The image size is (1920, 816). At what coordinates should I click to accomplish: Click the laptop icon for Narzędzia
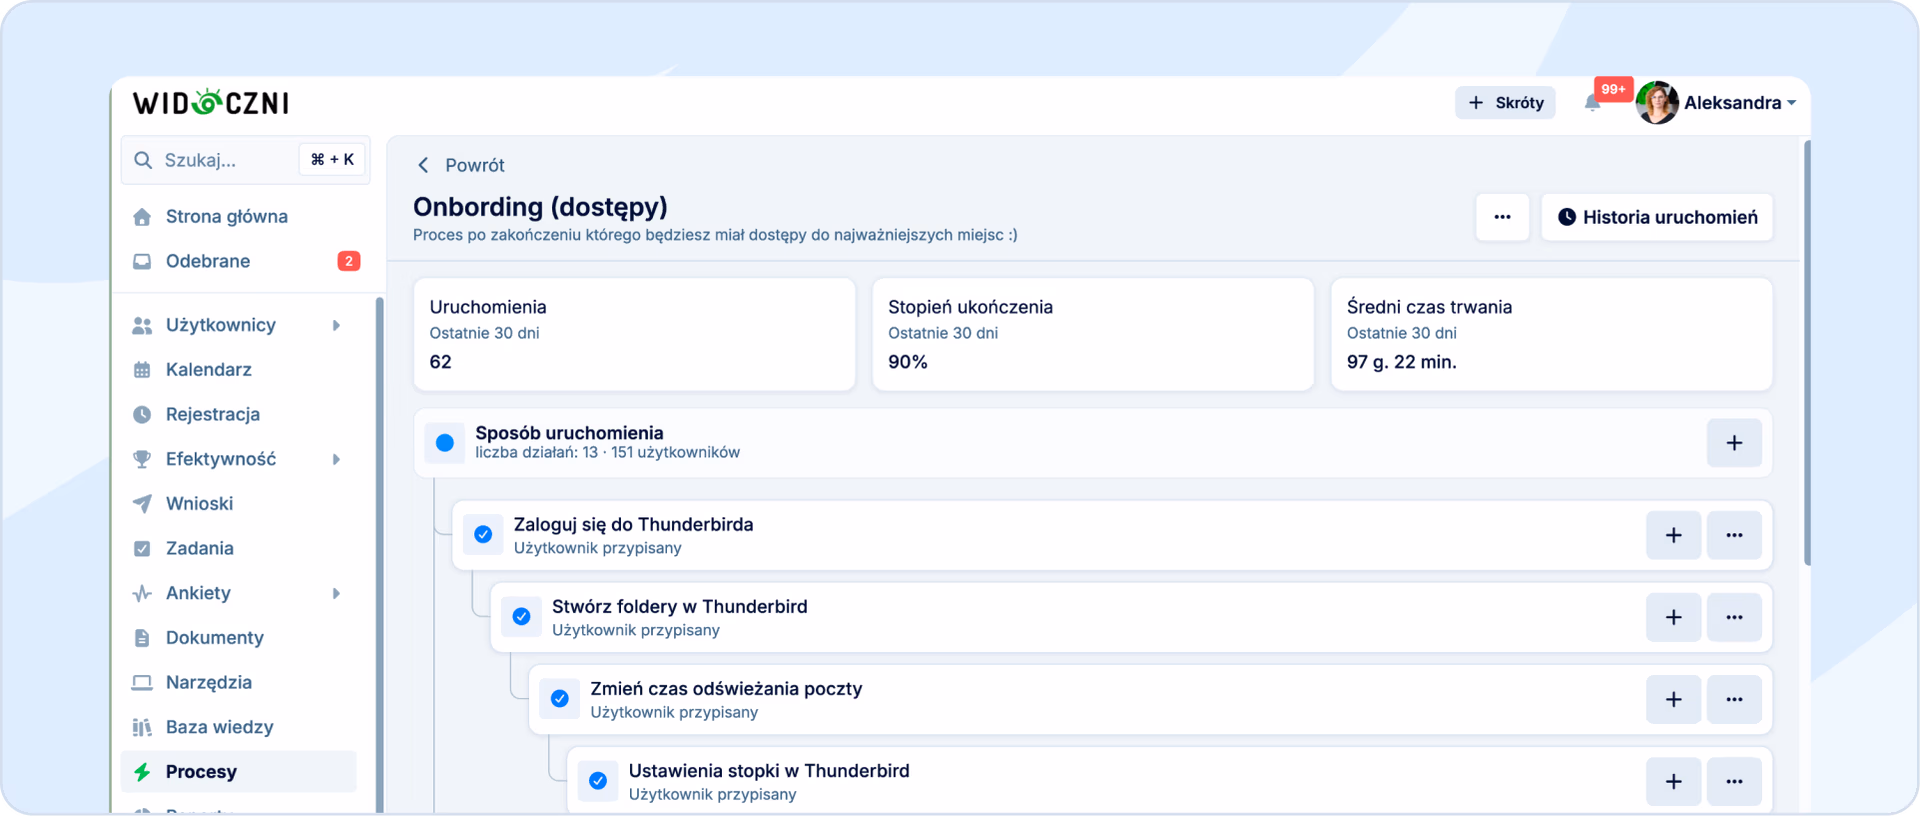(142, 682)
